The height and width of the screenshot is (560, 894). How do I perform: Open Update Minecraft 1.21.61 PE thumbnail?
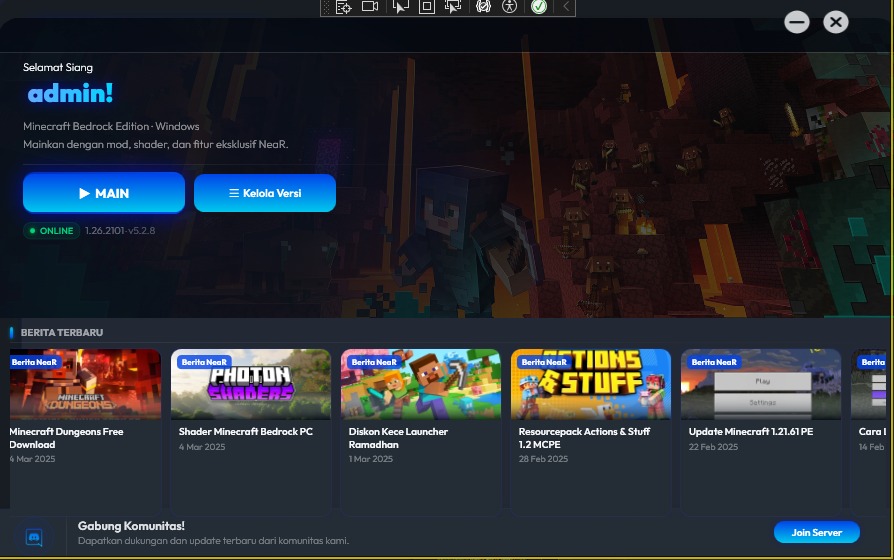(761, 384)
